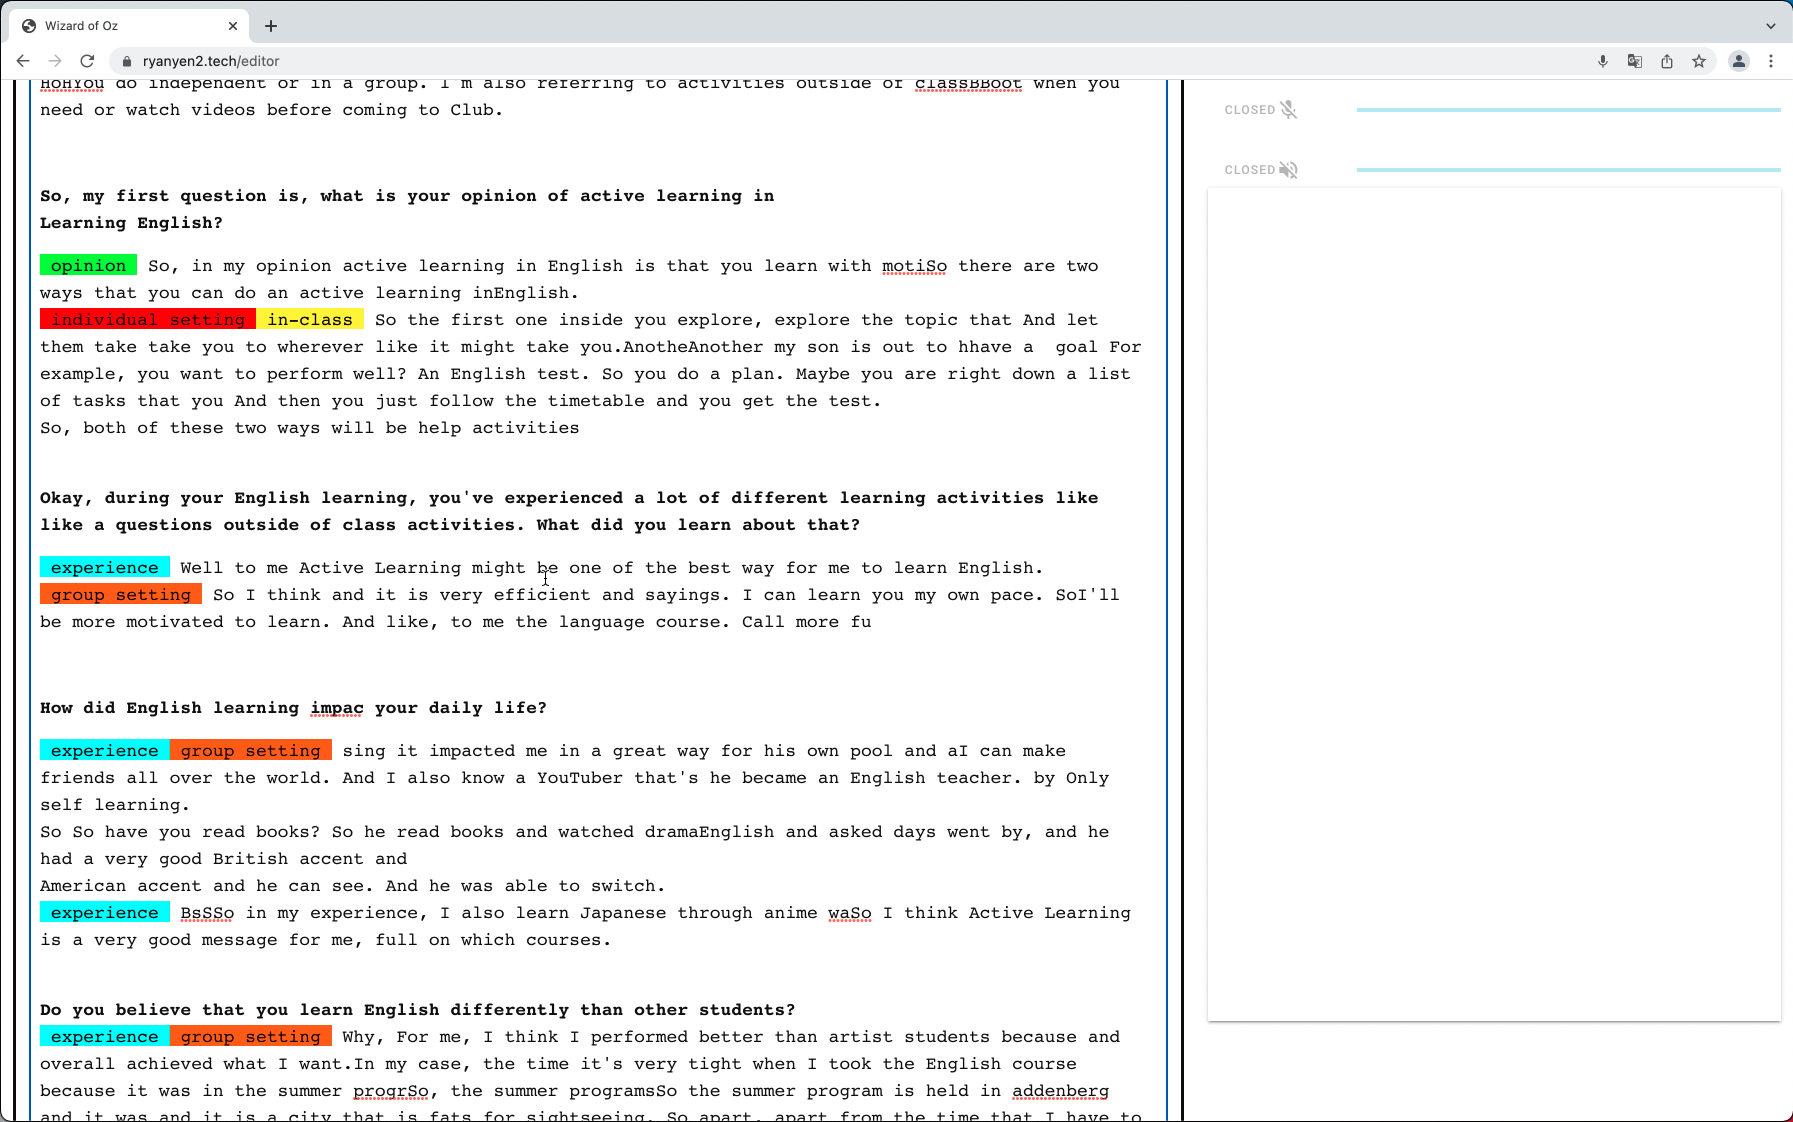1793x1122 pixels.
Task: Open the browser profile avatar
Action: coord(1739,61)
